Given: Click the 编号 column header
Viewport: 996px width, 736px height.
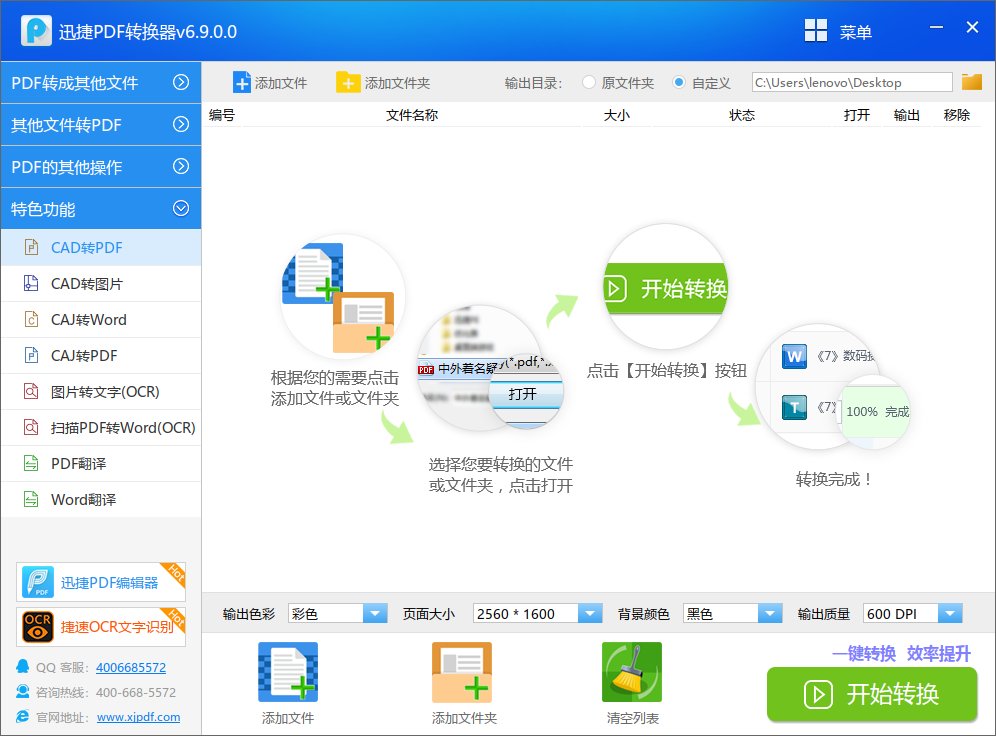Looking at the screenshot, I should 222,115.
